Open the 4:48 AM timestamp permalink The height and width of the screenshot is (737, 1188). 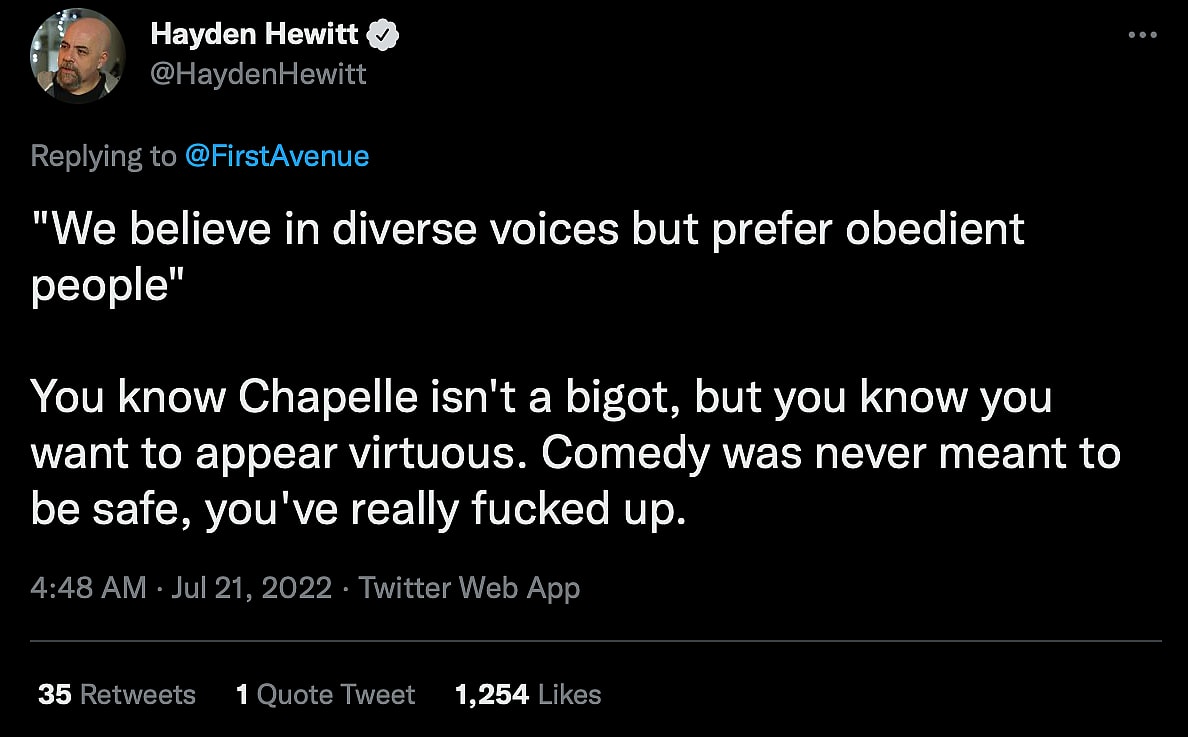pyautogui.click(x=88, y=588)
